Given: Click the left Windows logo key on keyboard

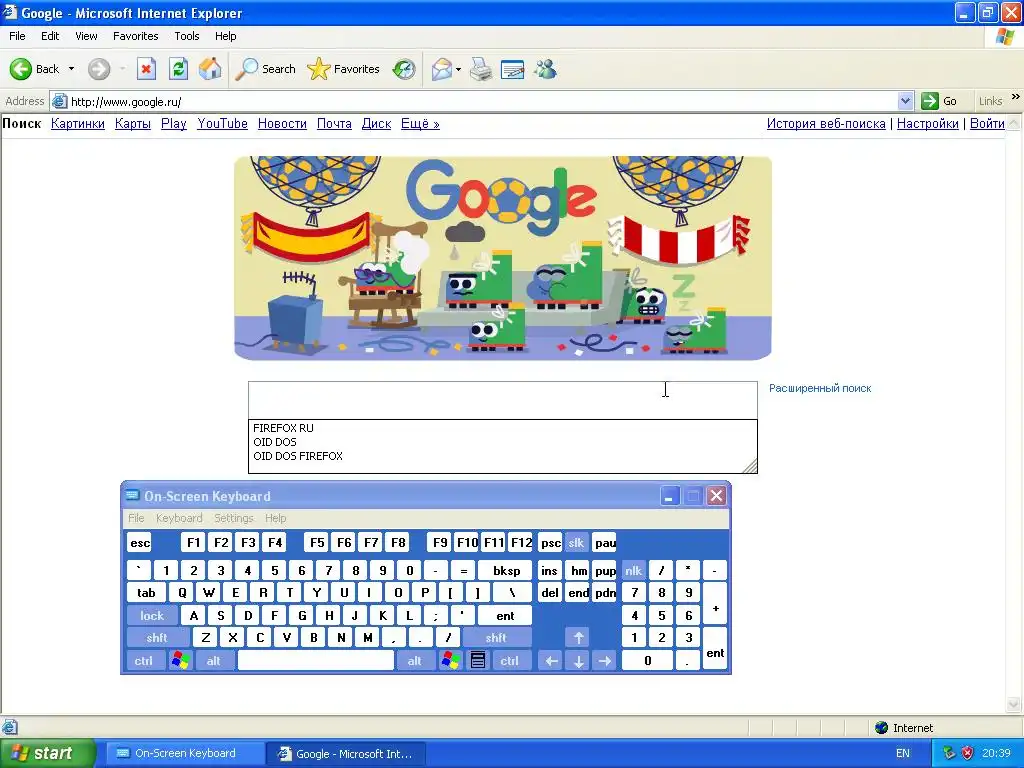Looking at the screenshot, I should click(x=180, y=660).
